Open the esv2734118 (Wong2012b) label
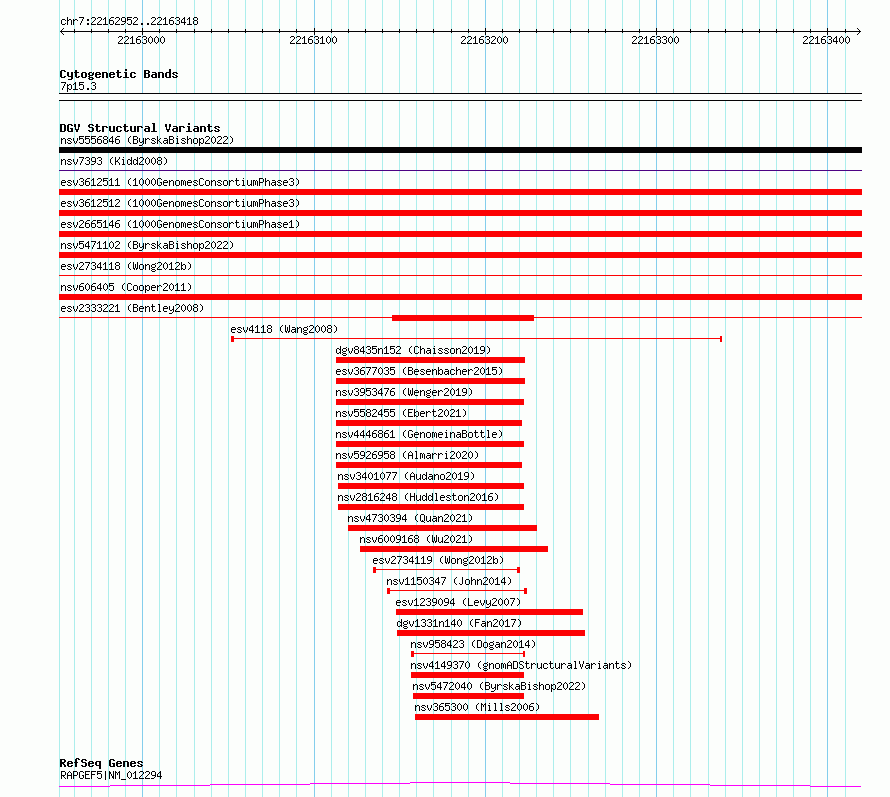This screenshot has height=797, width=890. point(126,266)
